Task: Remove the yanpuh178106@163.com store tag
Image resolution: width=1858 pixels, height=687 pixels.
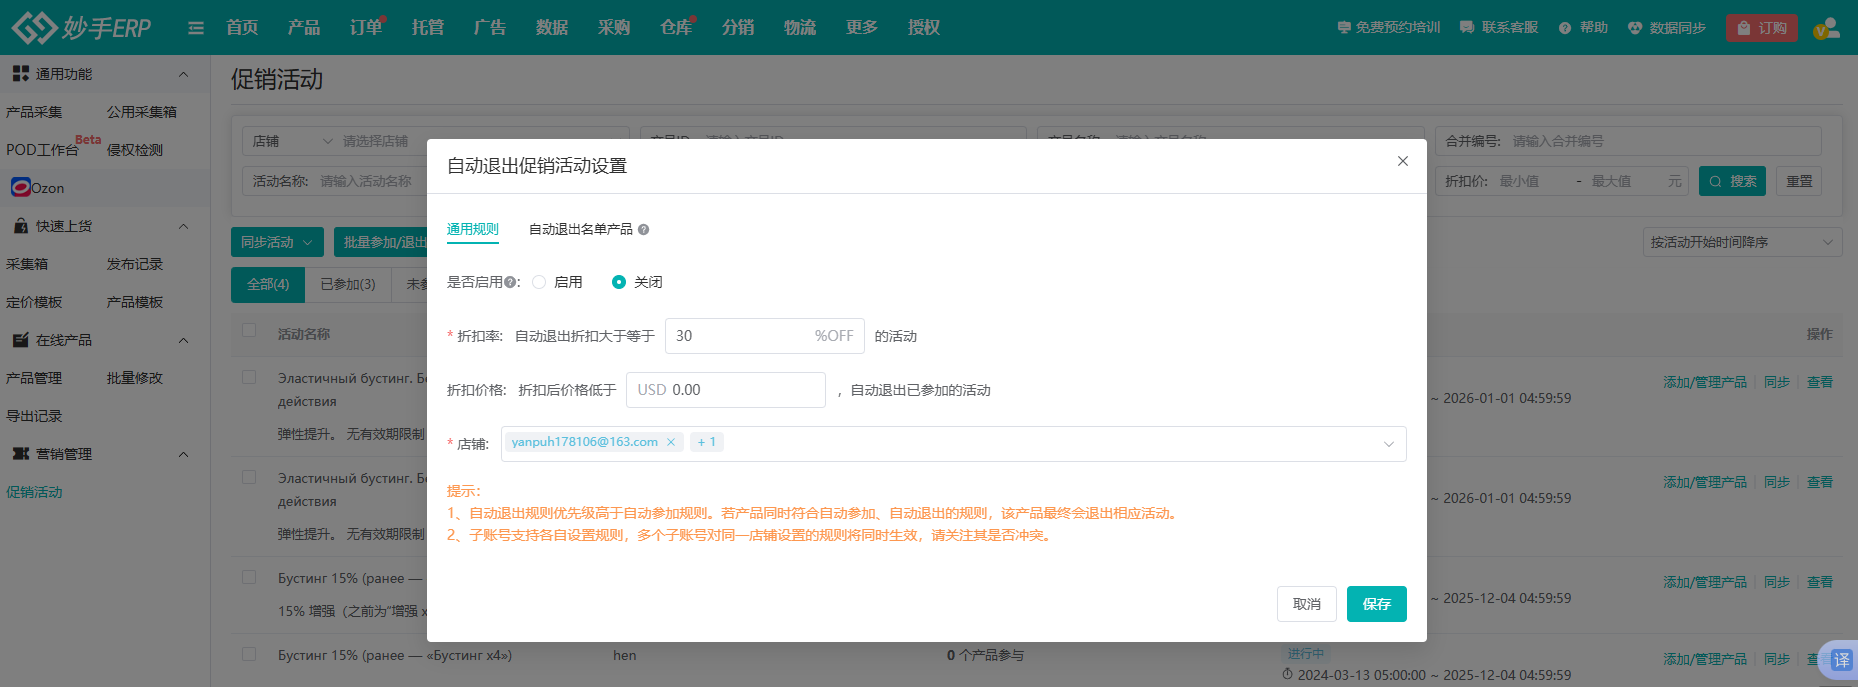Action: 671,442
